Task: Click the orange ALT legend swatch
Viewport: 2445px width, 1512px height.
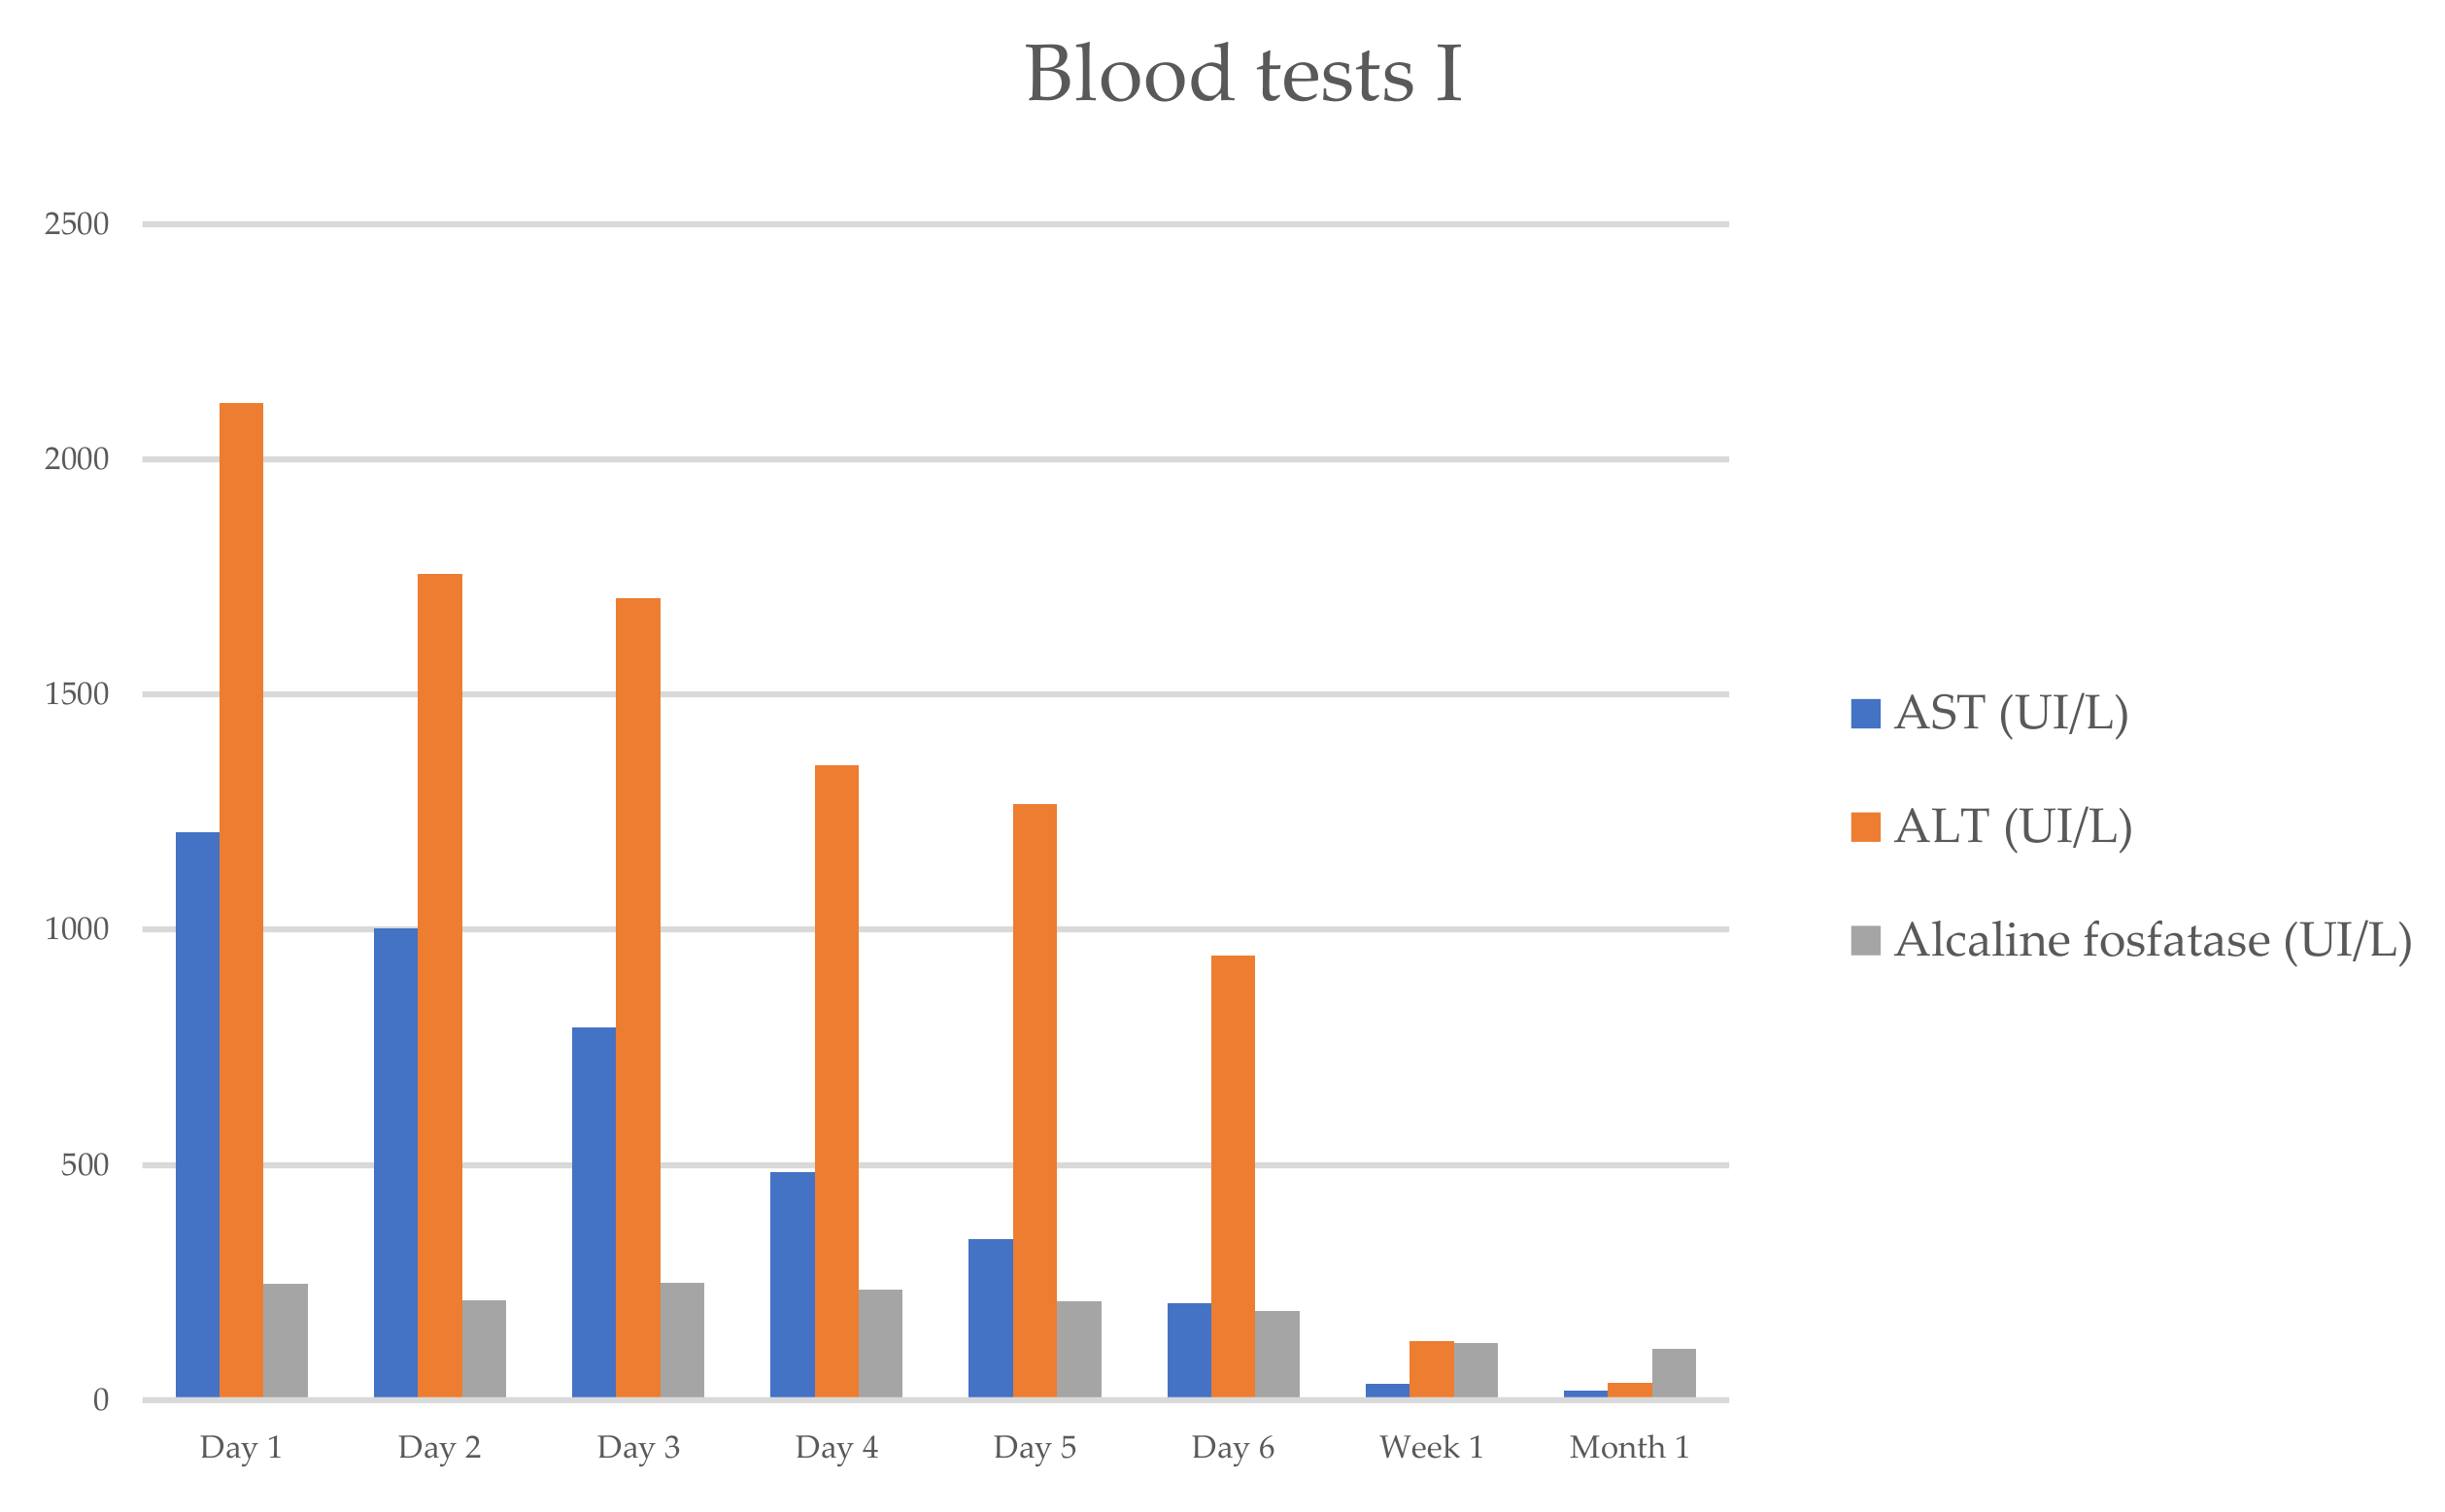Action: click(x=1865, y=827)
